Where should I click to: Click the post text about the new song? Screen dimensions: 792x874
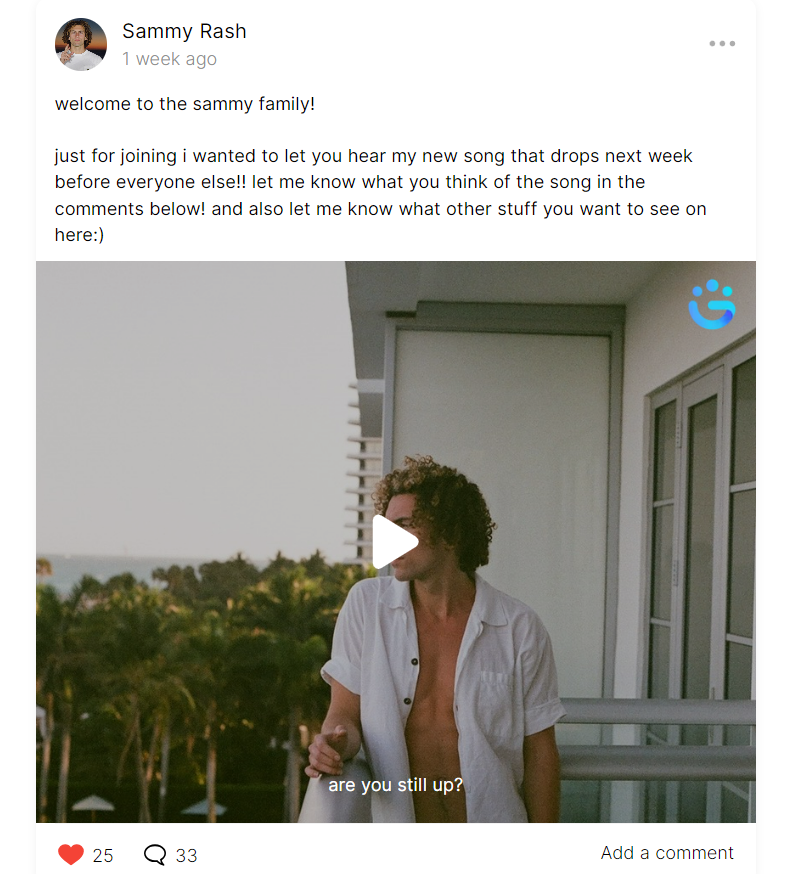click(x=381, y=195)
